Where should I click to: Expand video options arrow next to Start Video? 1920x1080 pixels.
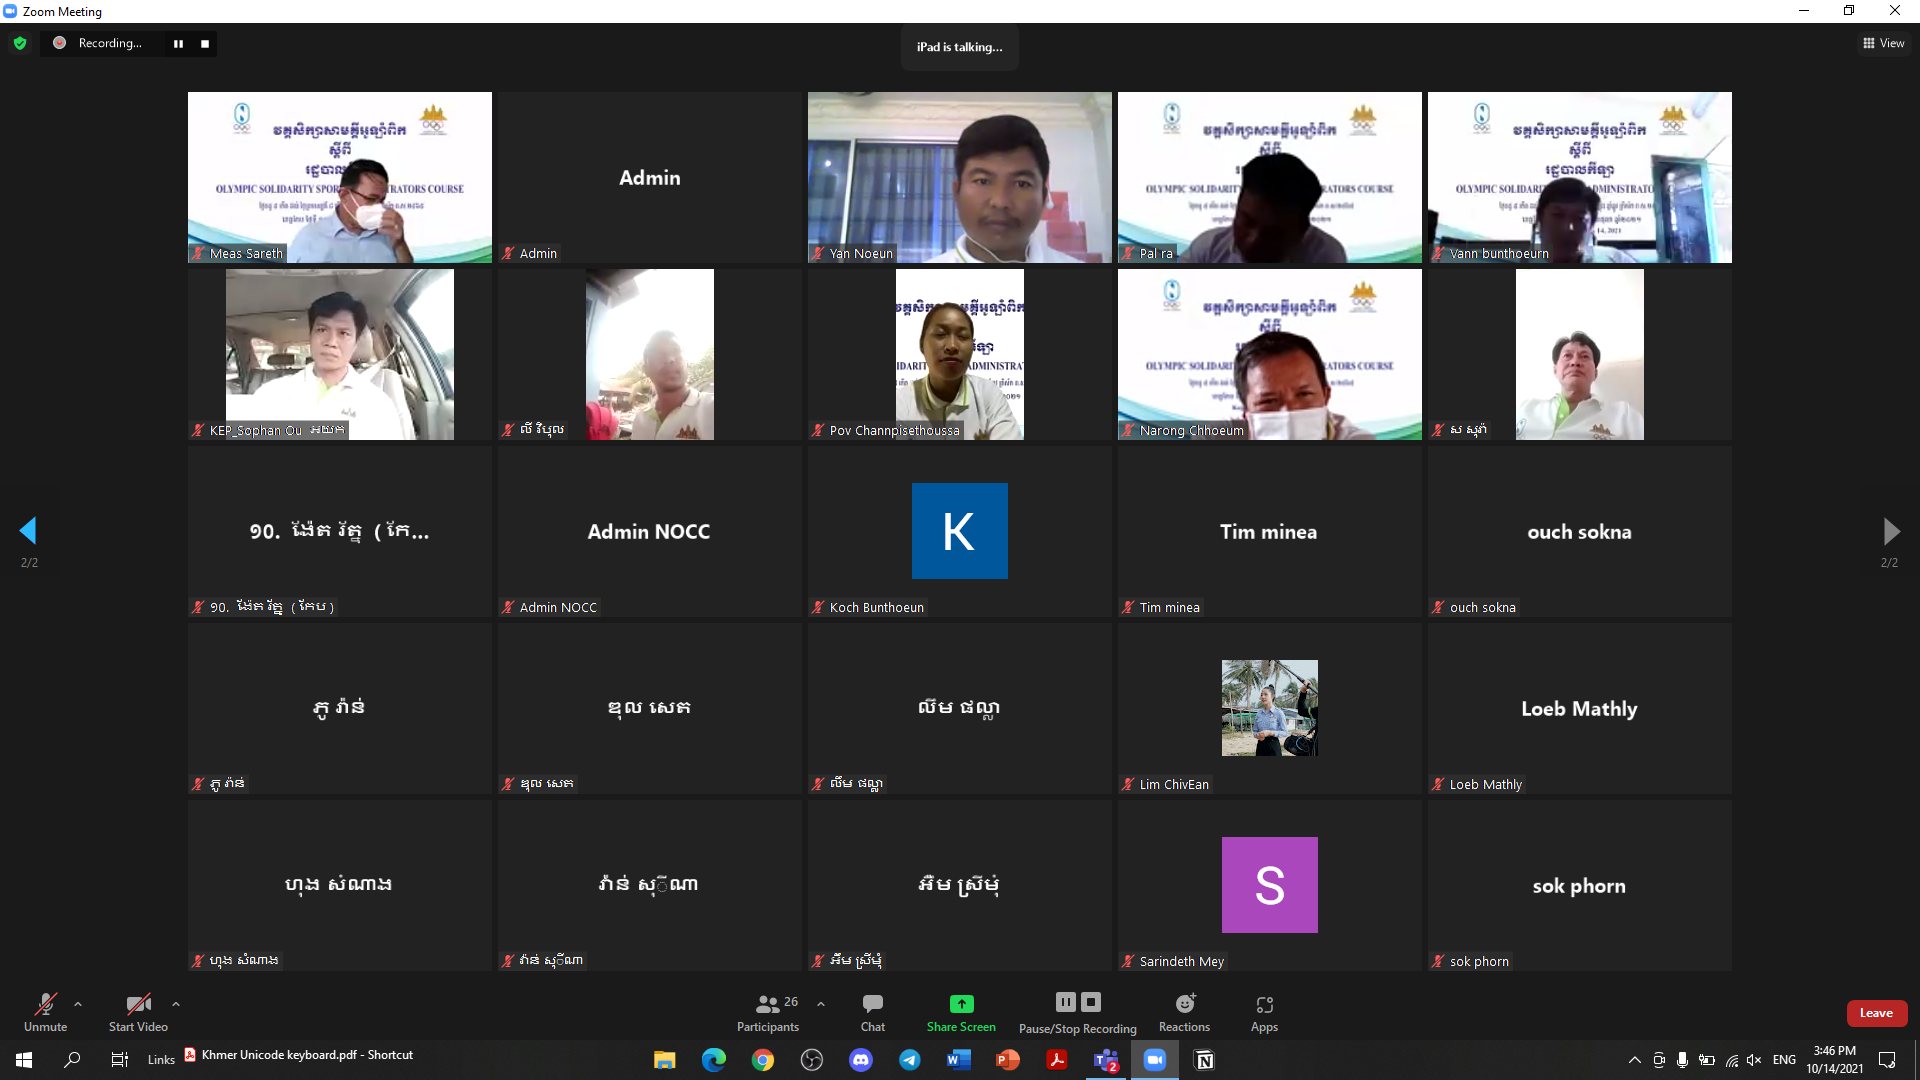tap(176, 1004)
